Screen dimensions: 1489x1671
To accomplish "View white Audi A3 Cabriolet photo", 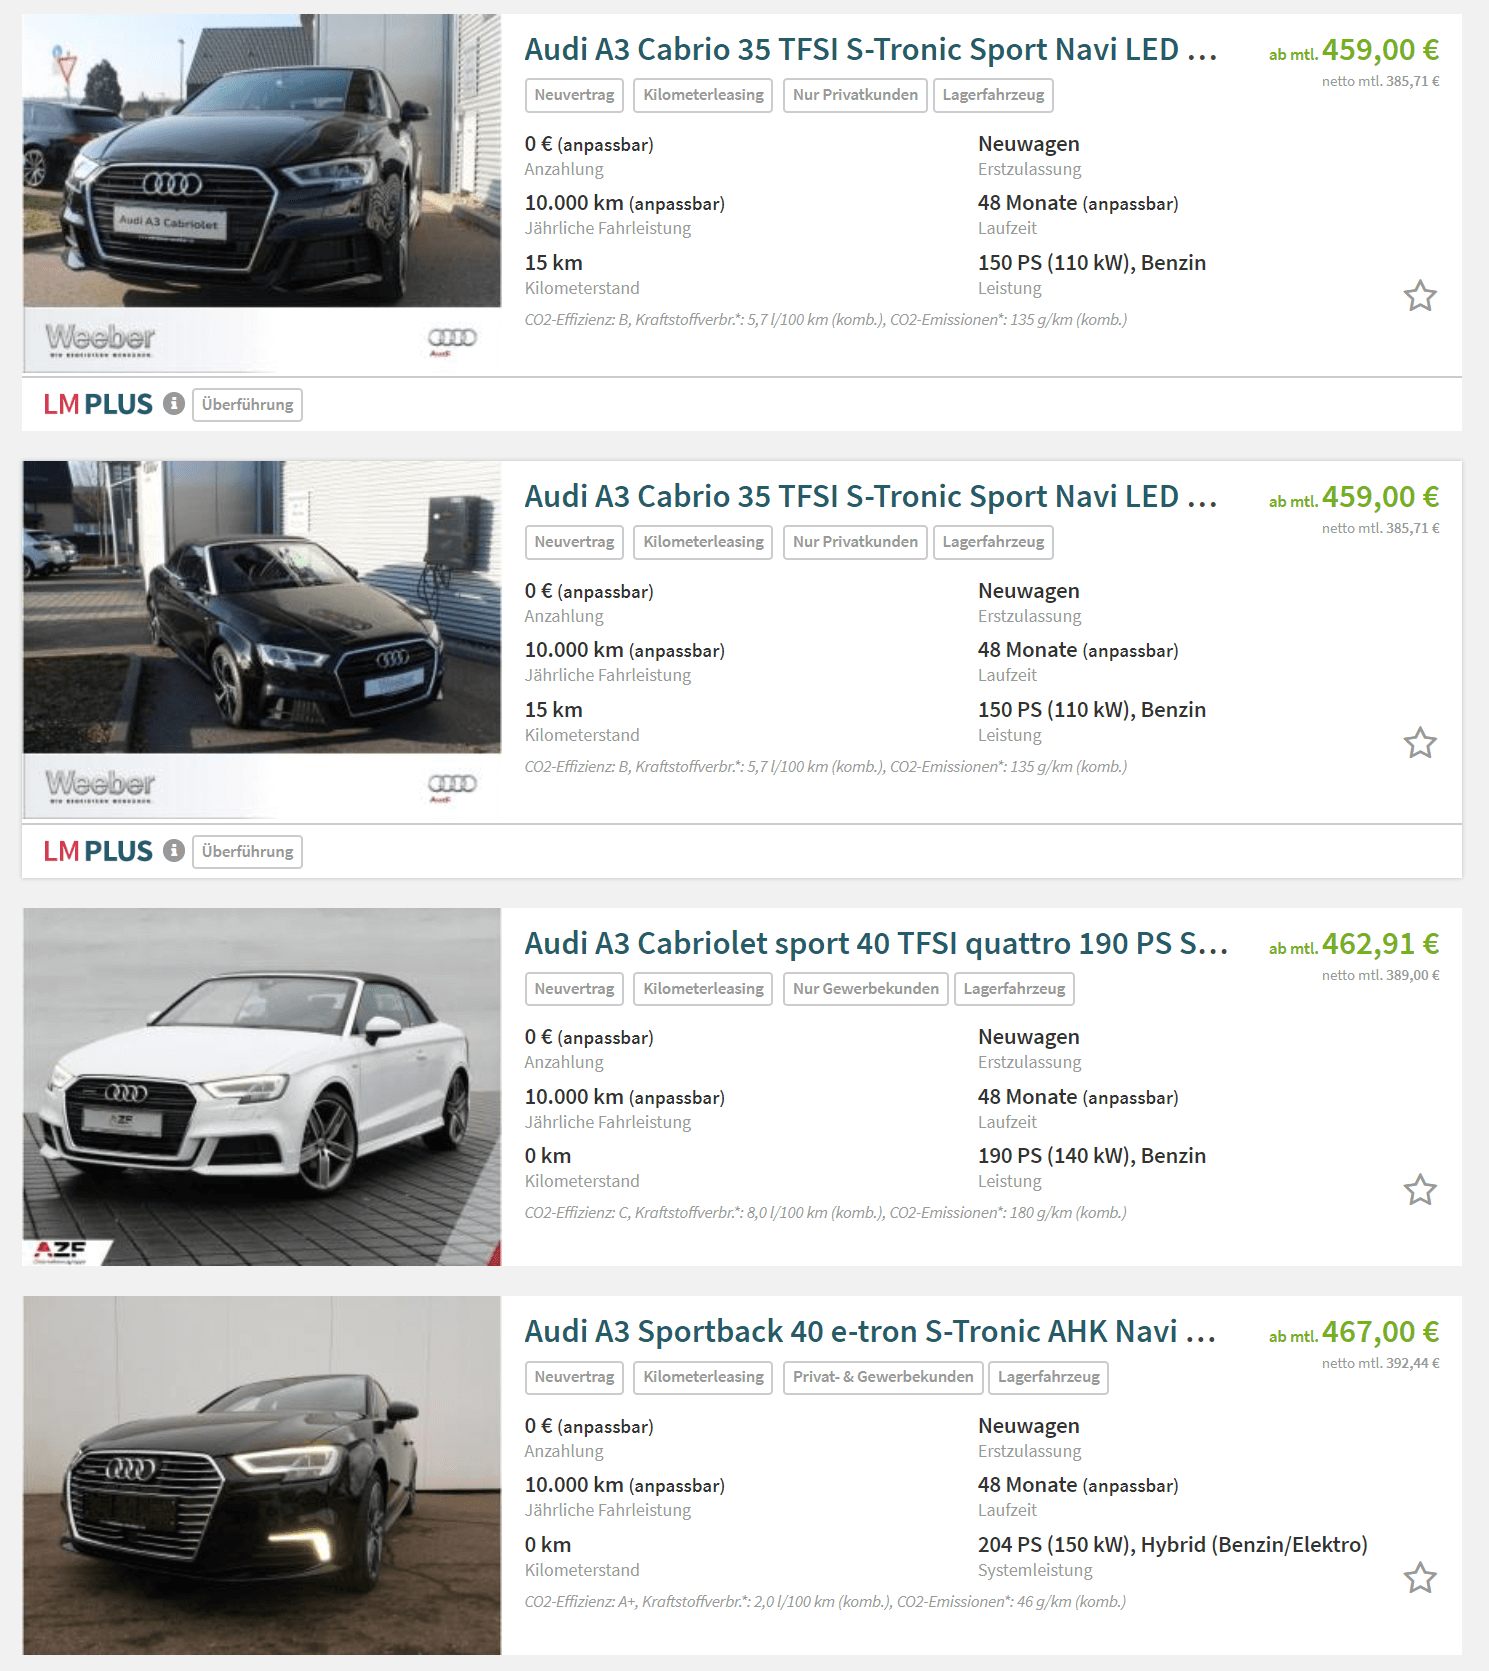I will point(262,1087).
